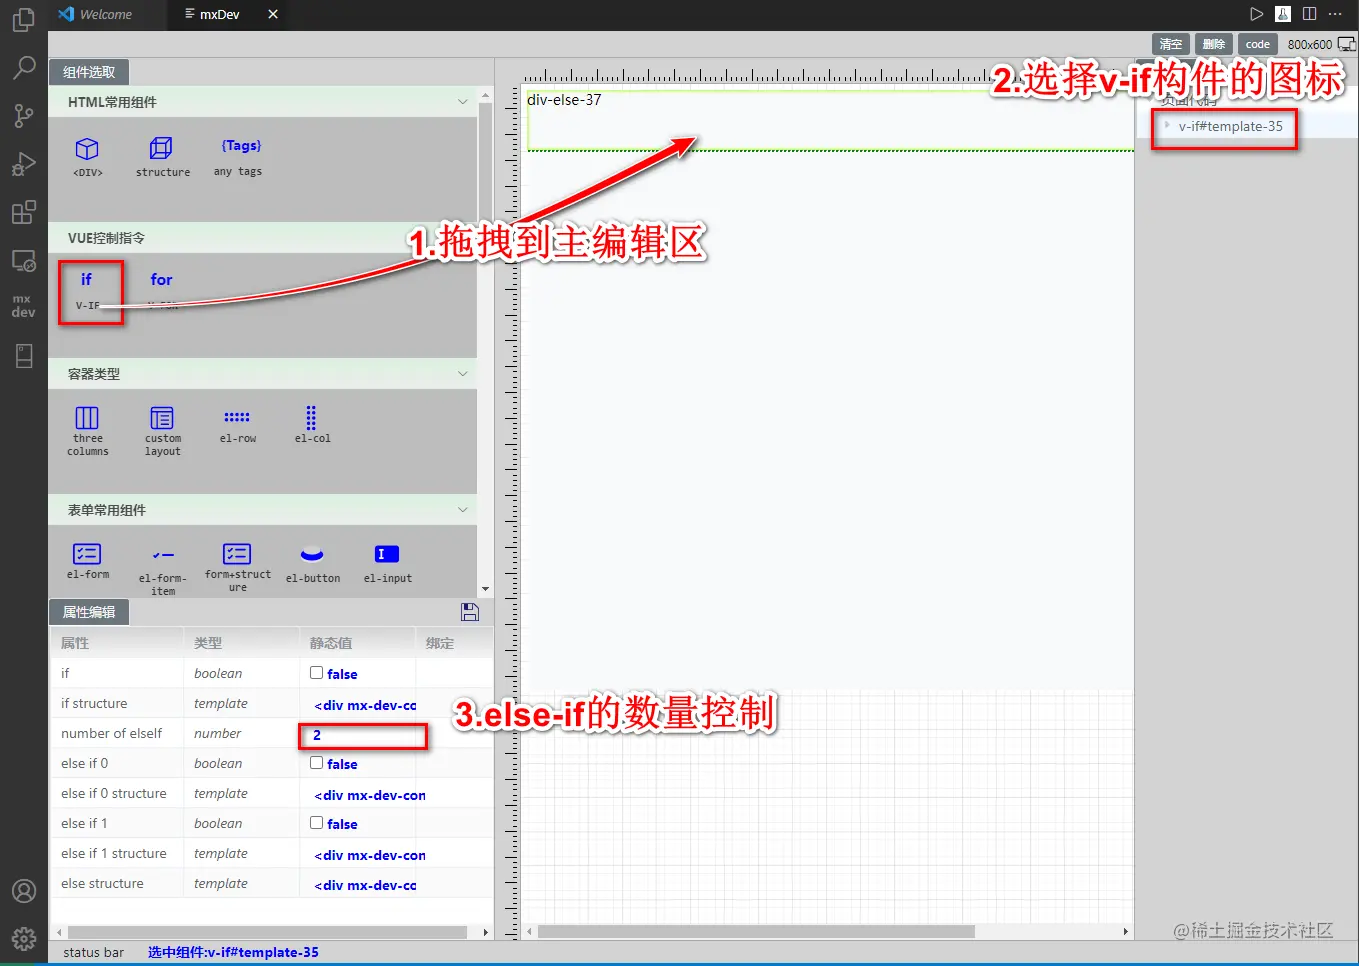The image size is (1359, 966).
Task: Open Source Control in activity bar
Action: point(24,116)
